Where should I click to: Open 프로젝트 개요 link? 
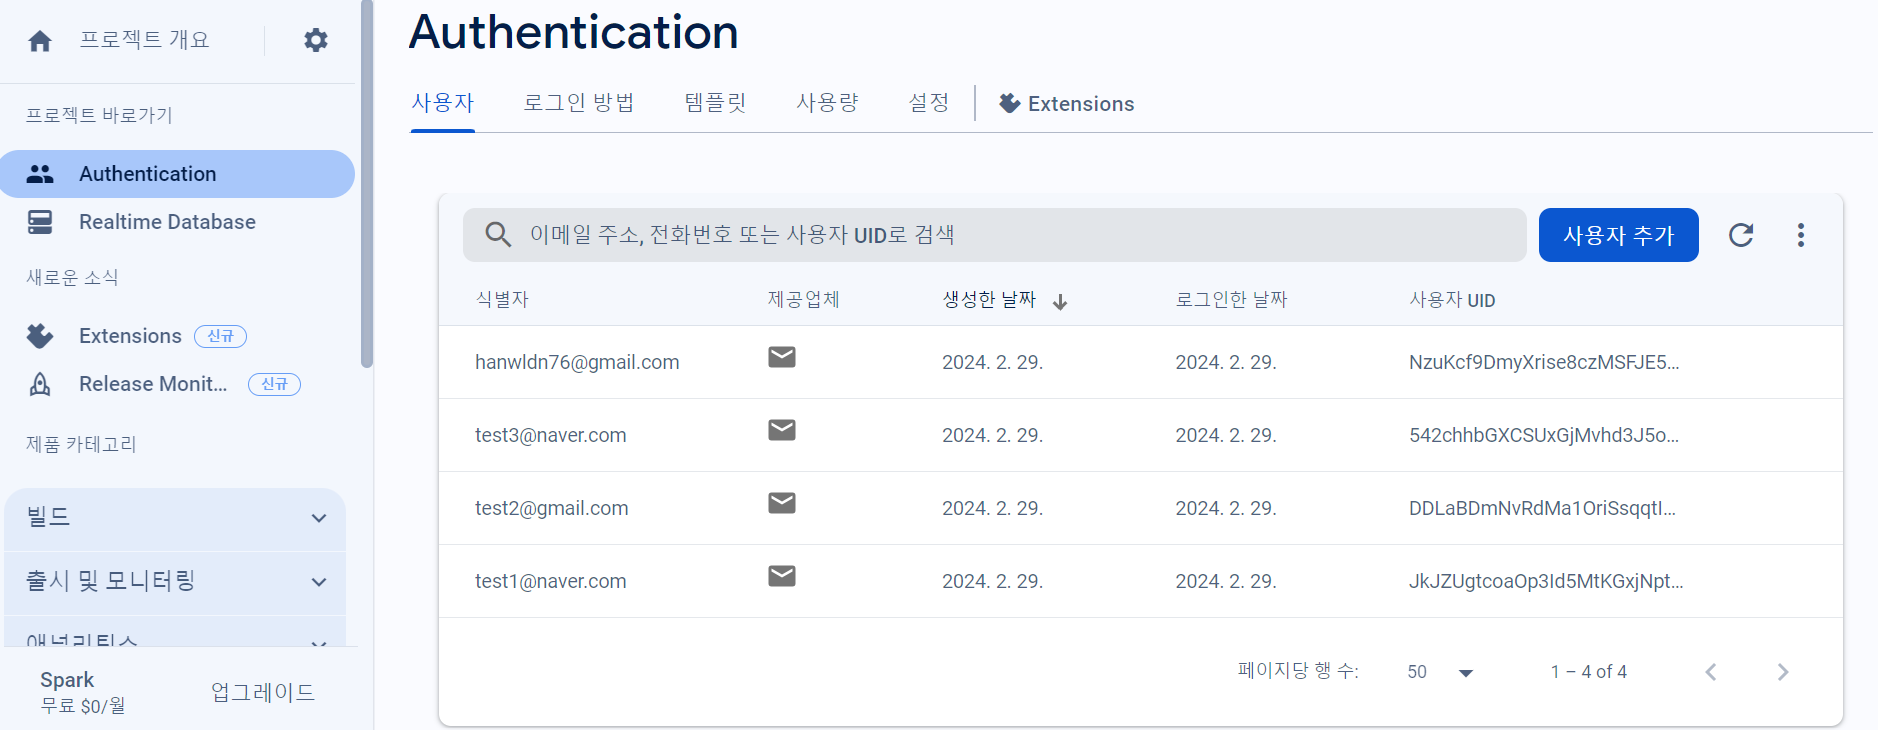click(145, 40)
